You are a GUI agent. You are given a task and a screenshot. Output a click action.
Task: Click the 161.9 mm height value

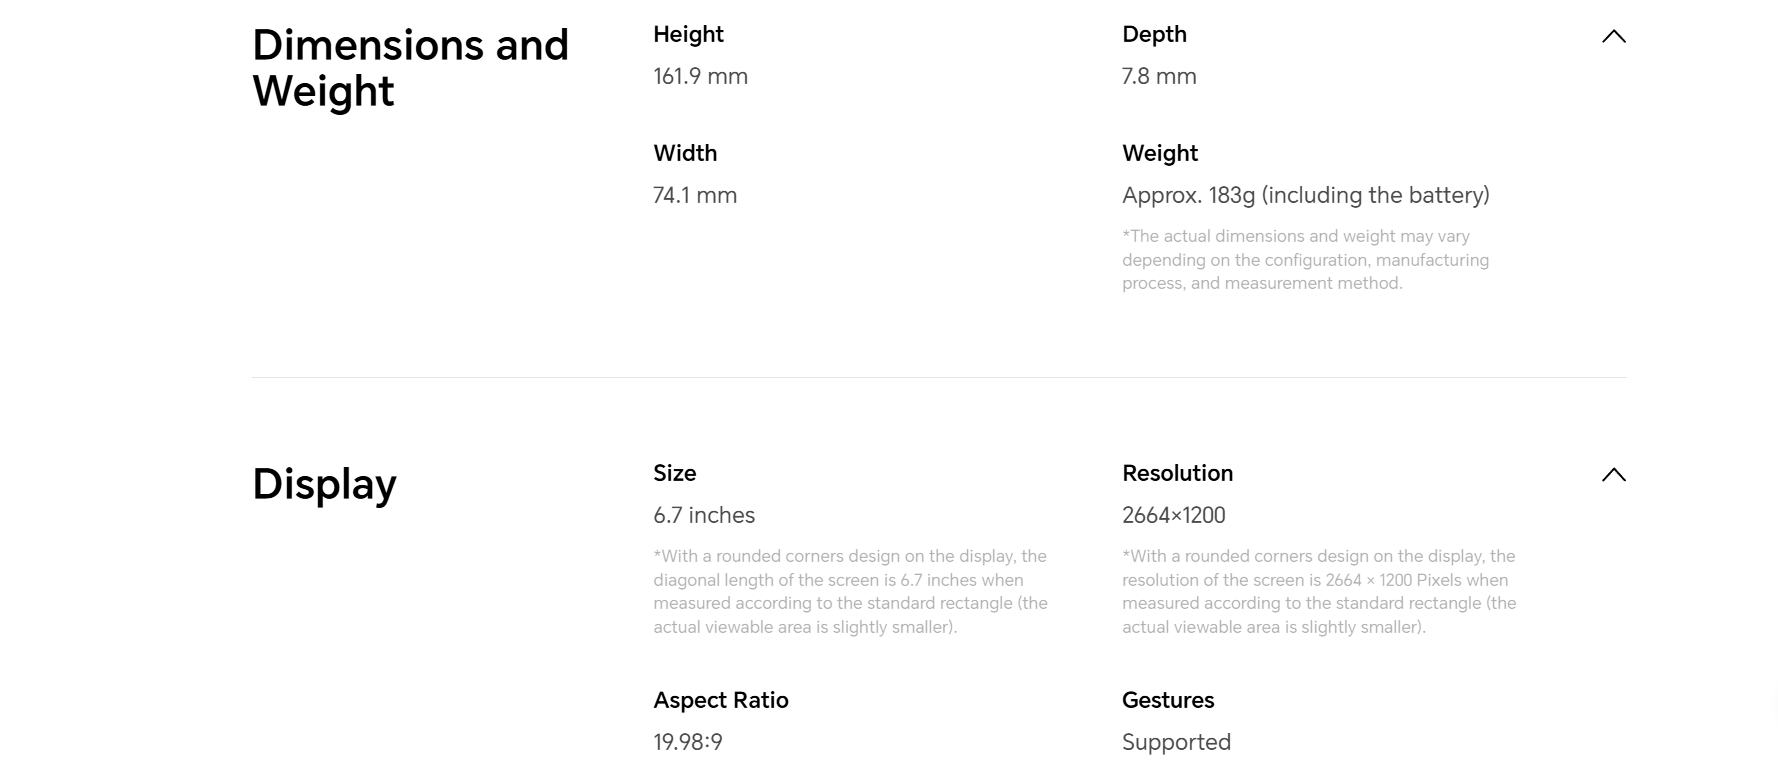point(700,76)
